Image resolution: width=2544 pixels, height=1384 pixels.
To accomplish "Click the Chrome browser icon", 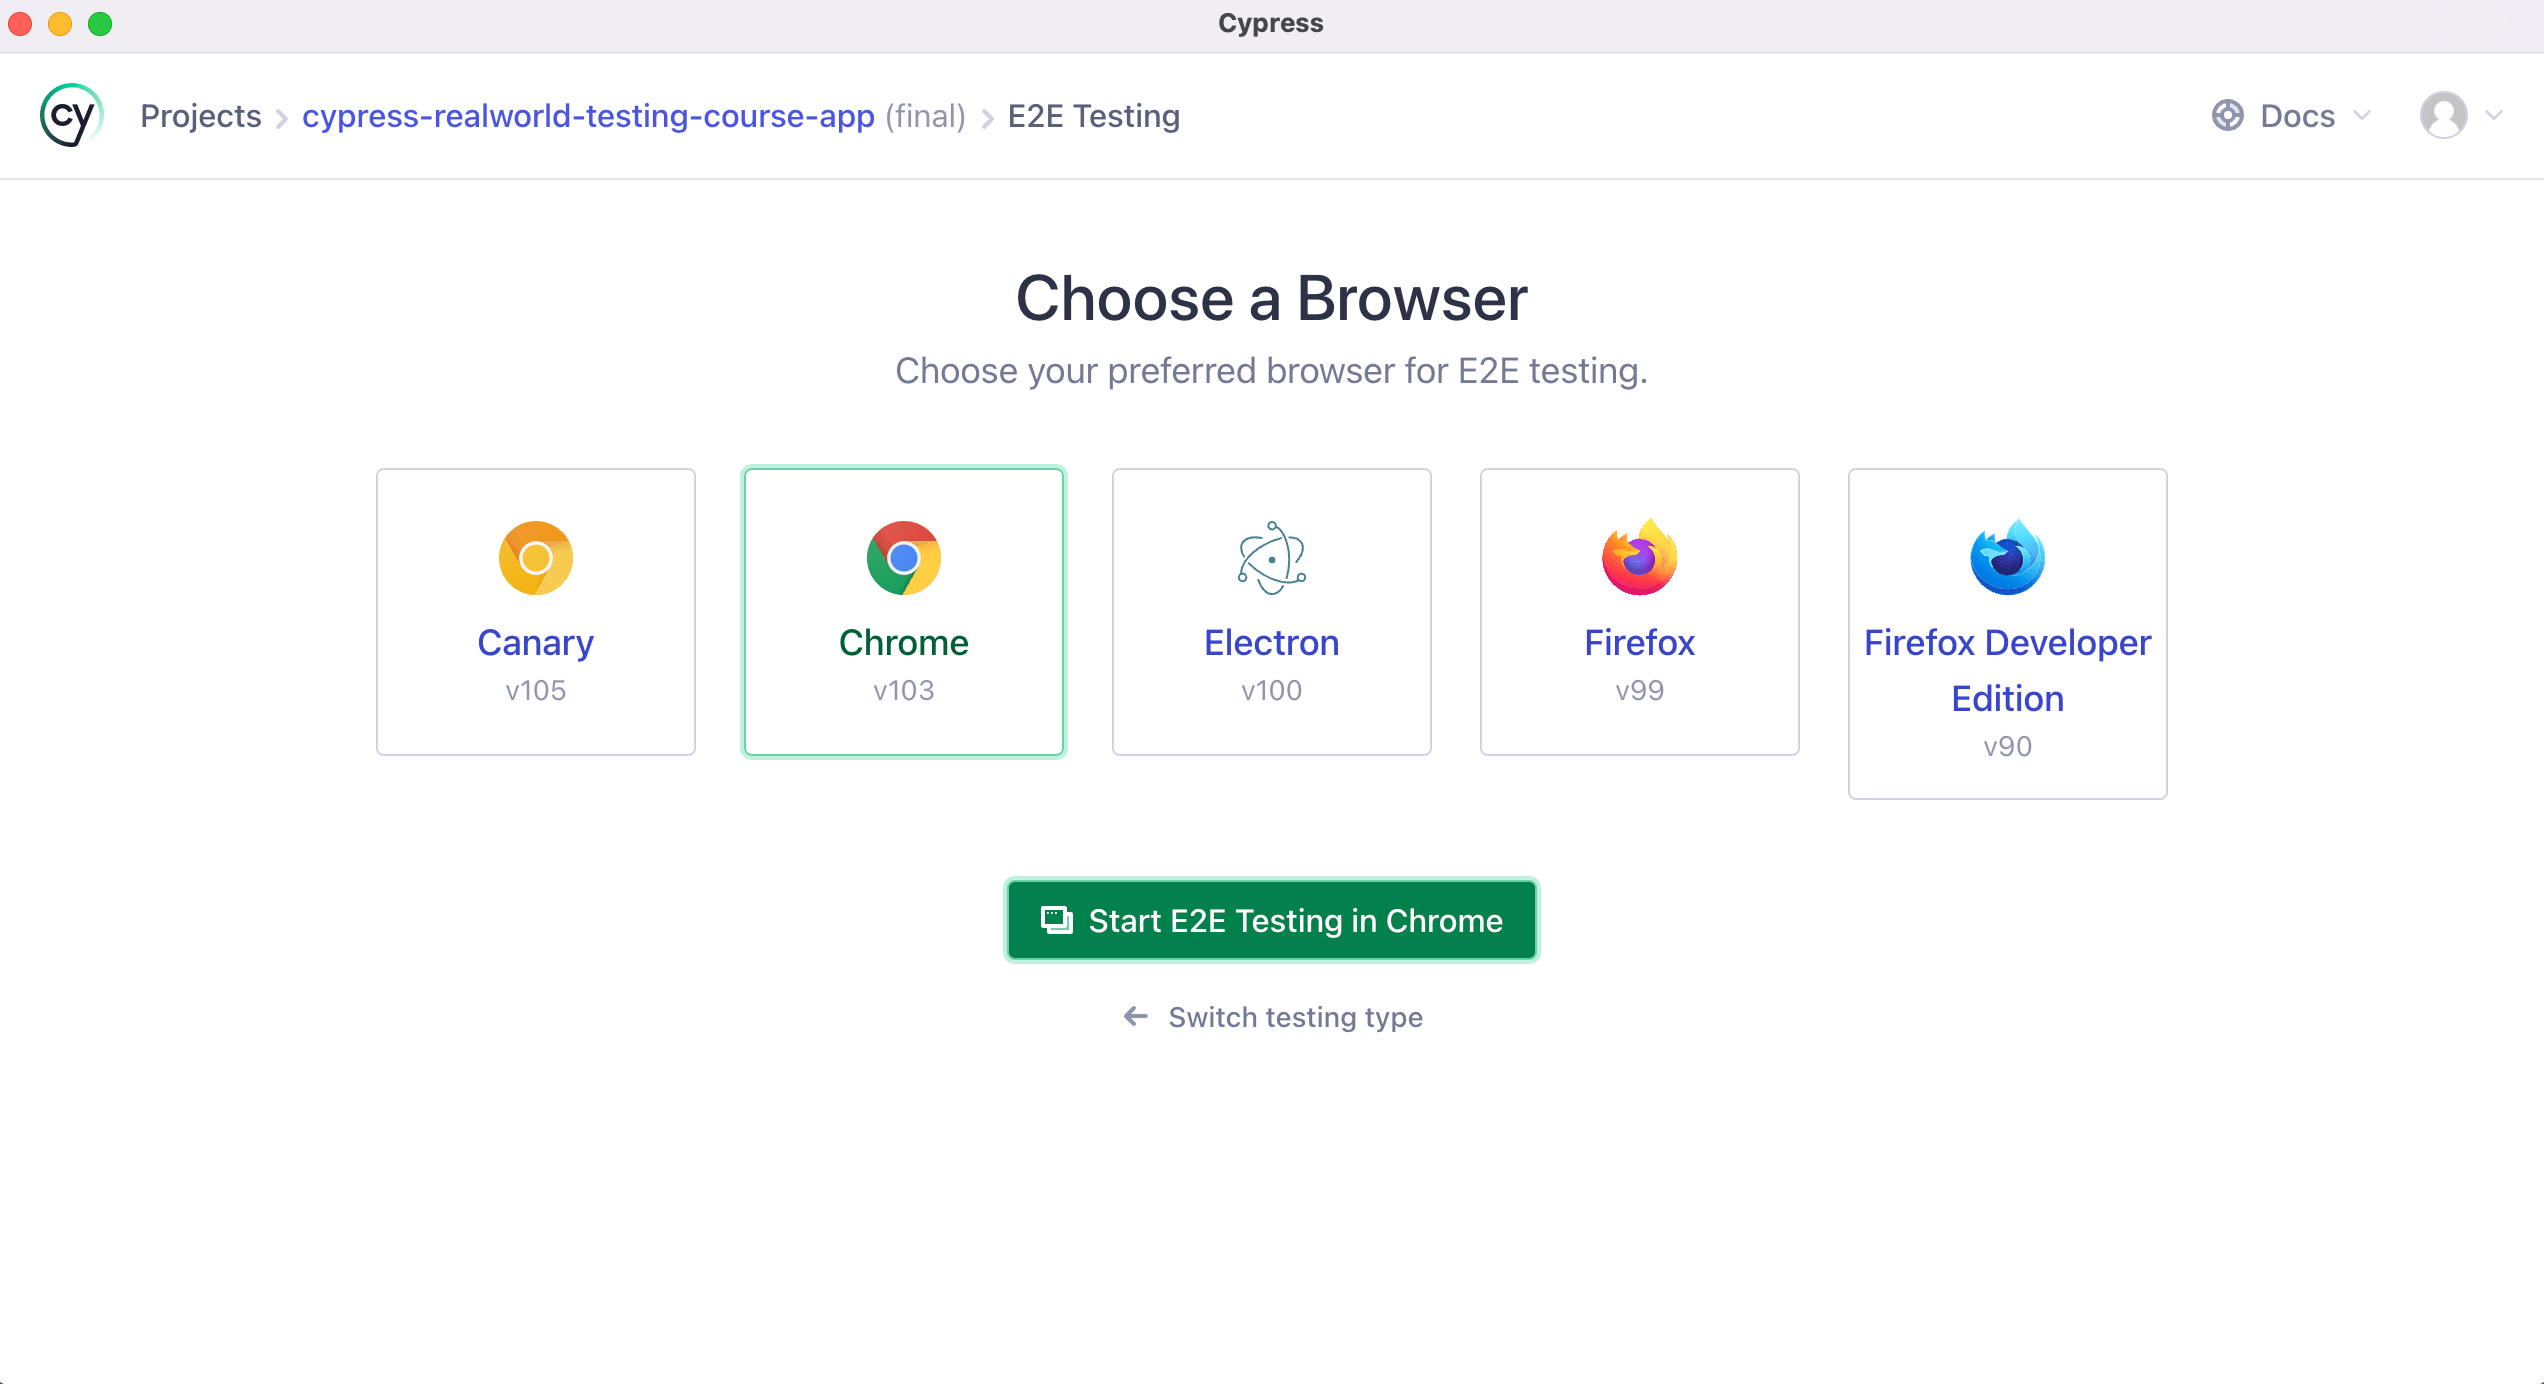I will 903,558.
